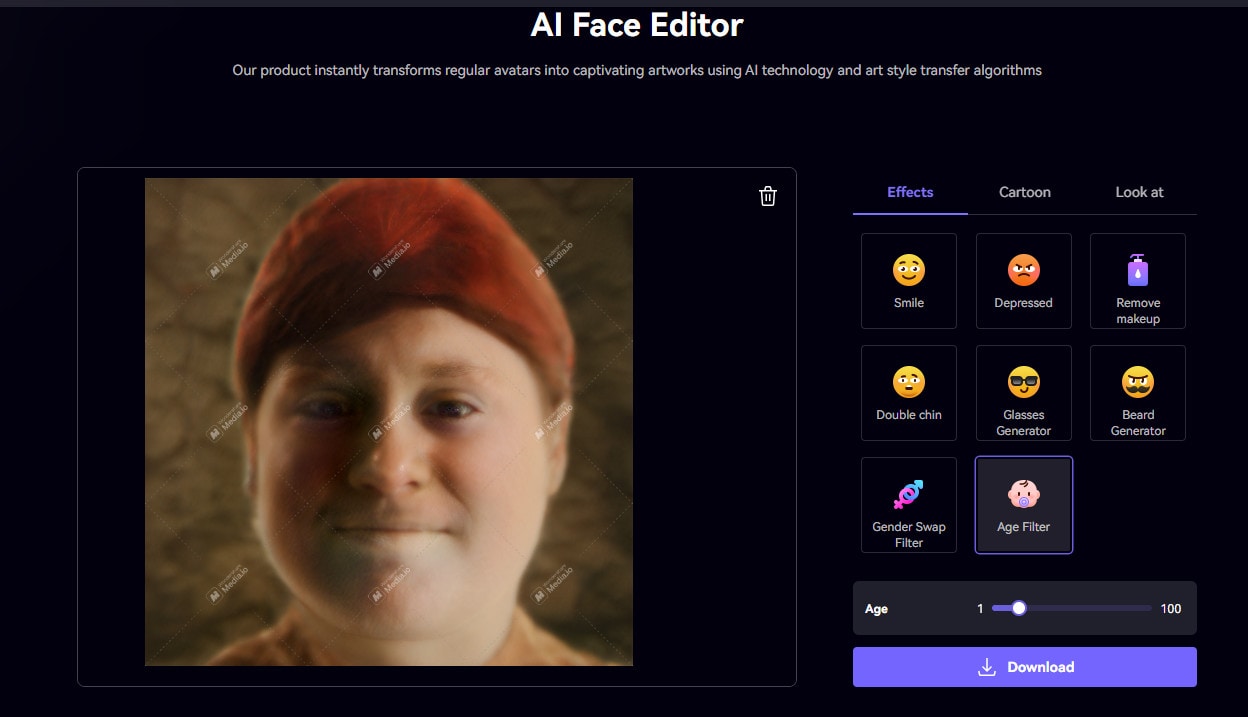The height and width of the screenshot is (717, 1248).
Task: Choose the Depressed effect
Action: point(1023,281)
